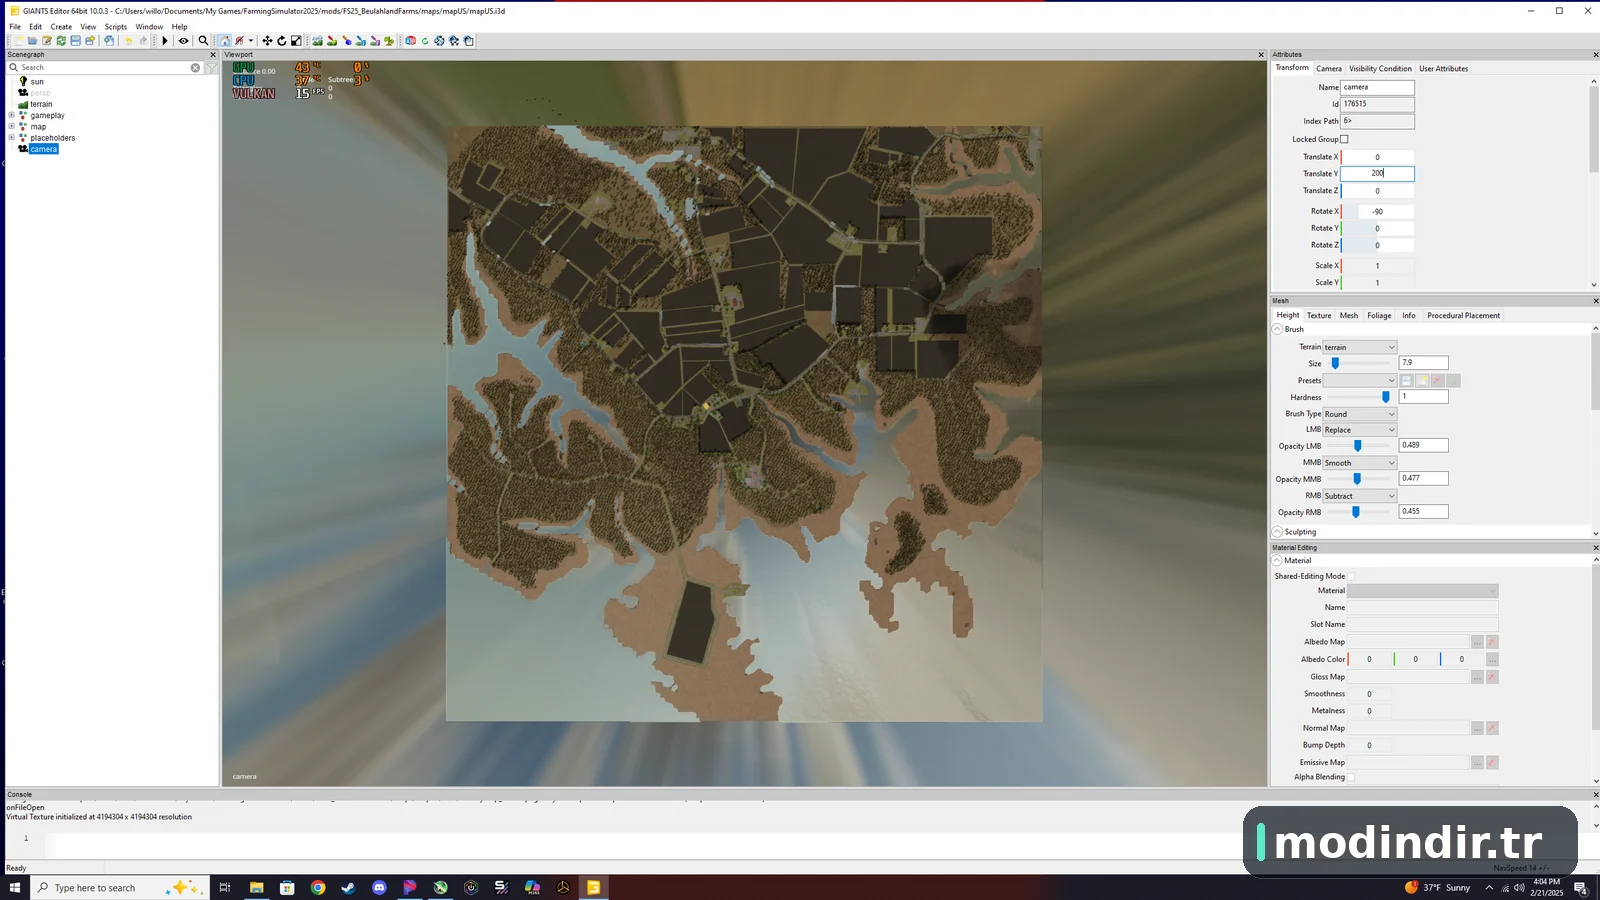Open the LMB mode dropdown

coord(1359,430)
